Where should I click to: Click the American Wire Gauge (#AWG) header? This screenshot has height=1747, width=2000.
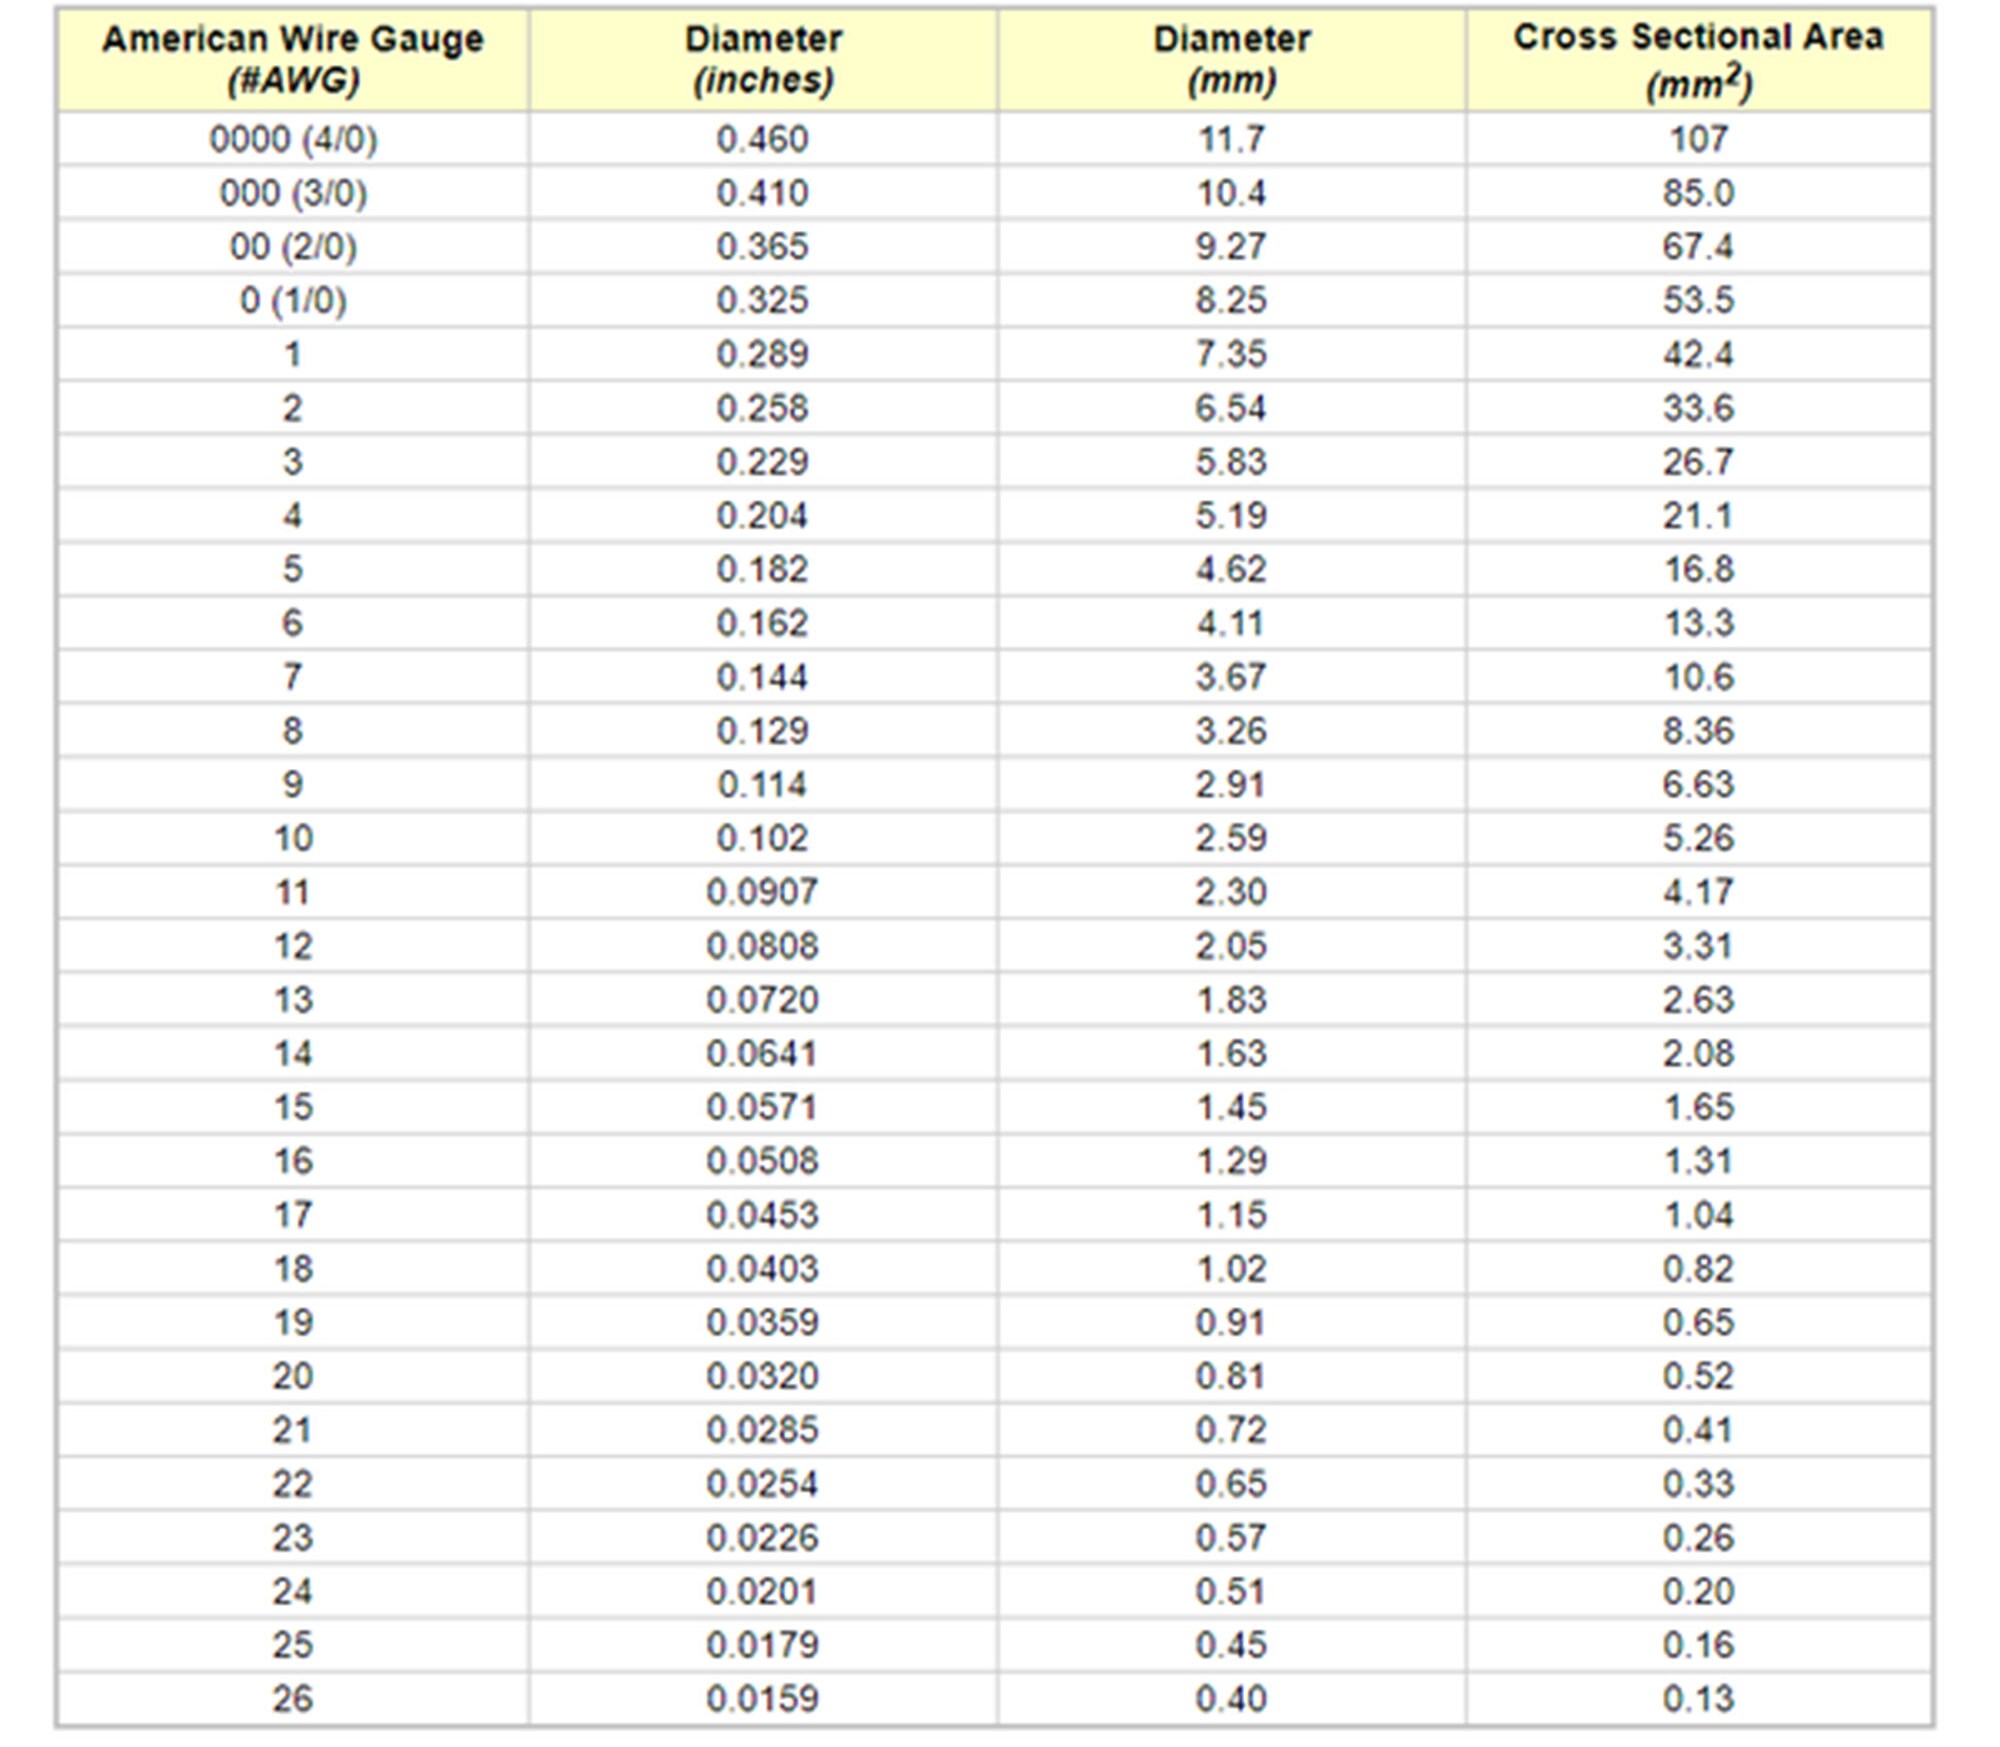pyautogui.click(x=293, y=59)
